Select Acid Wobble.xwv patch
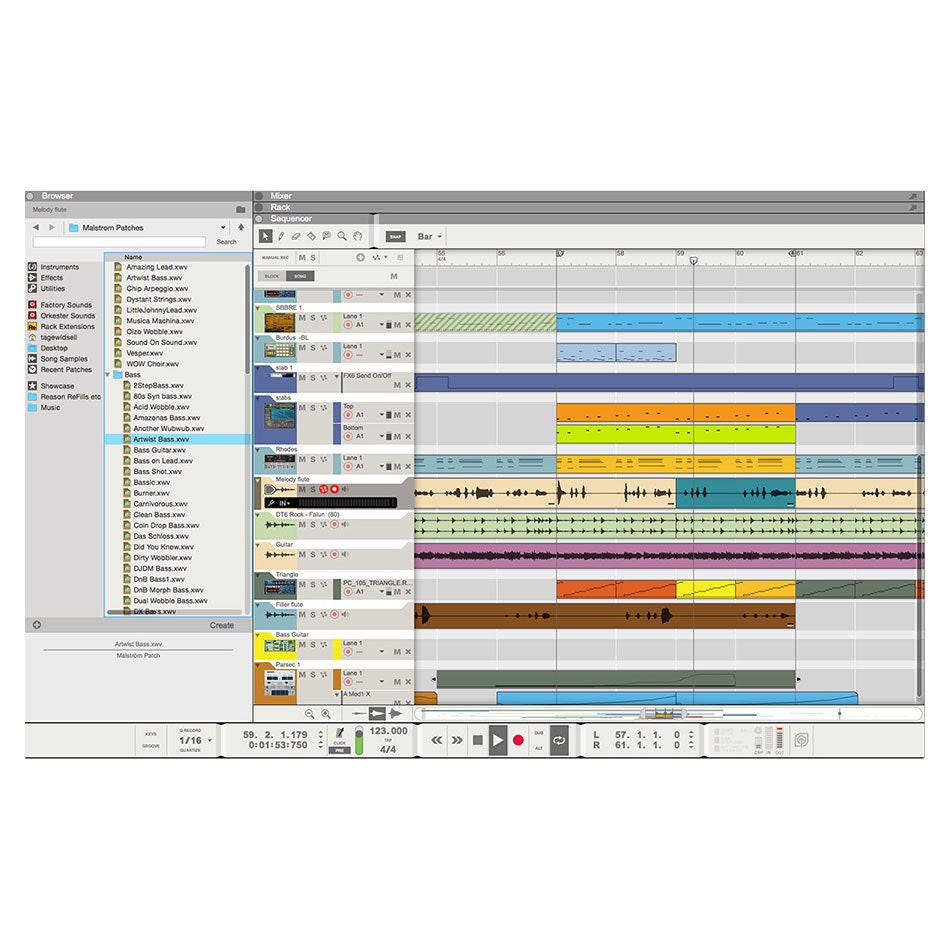The image size is (950, 950). point(161,407)
